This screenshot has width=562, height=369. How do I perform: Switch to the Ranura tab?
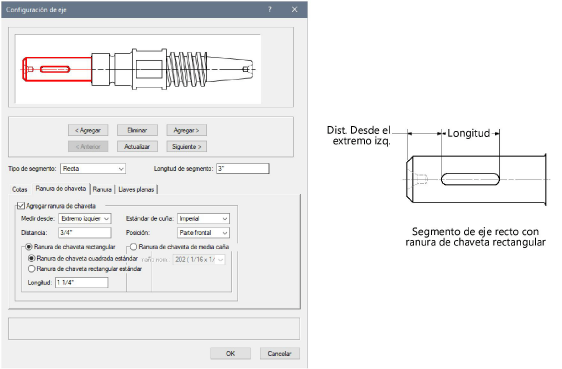(x=102, y=190)
